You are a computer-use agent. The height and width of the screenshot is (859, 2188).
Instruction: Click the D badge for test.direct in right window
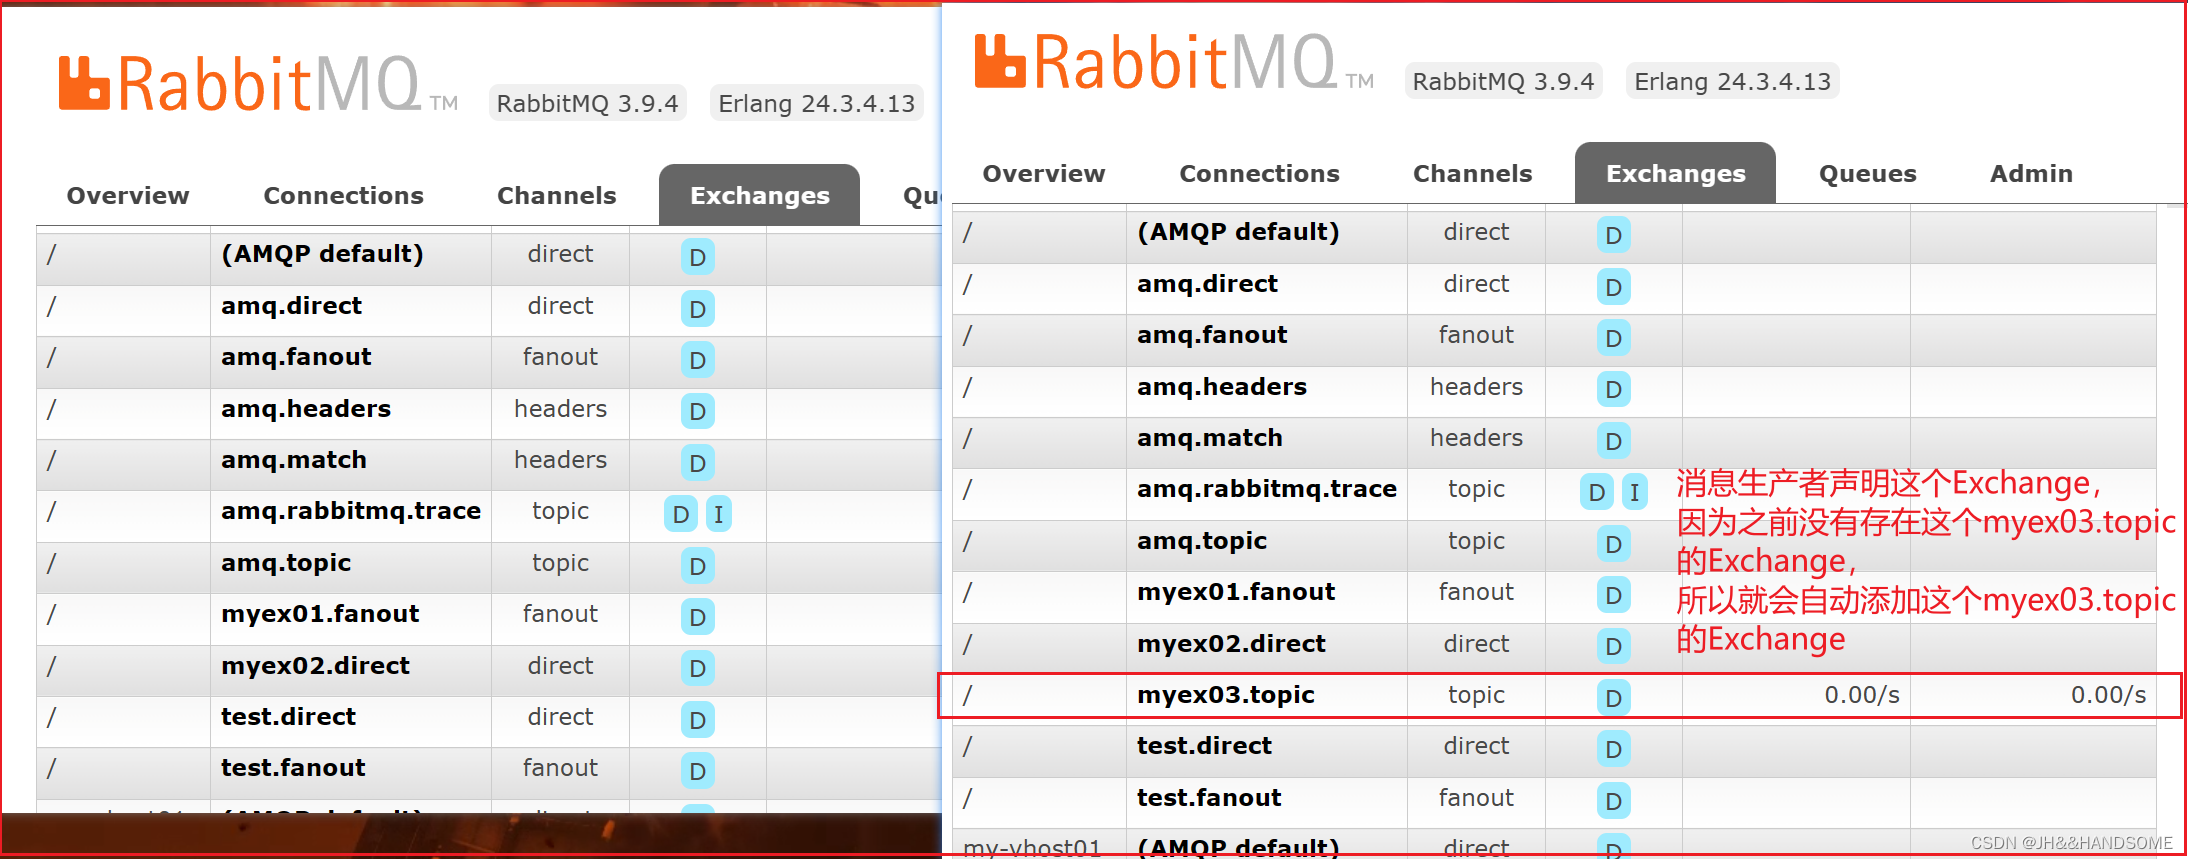point(1614,749)
